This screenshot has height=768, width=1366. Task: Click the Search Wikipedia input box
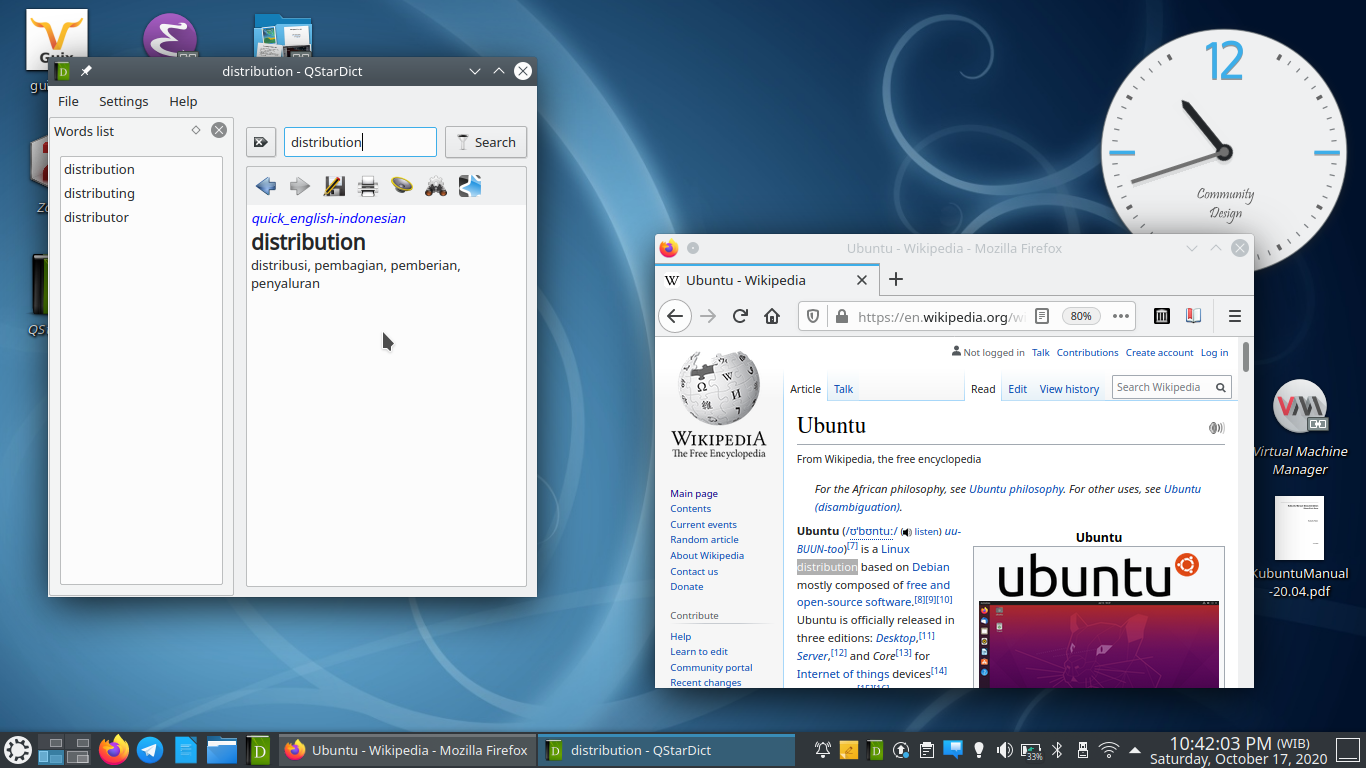tap(1161, 387)
